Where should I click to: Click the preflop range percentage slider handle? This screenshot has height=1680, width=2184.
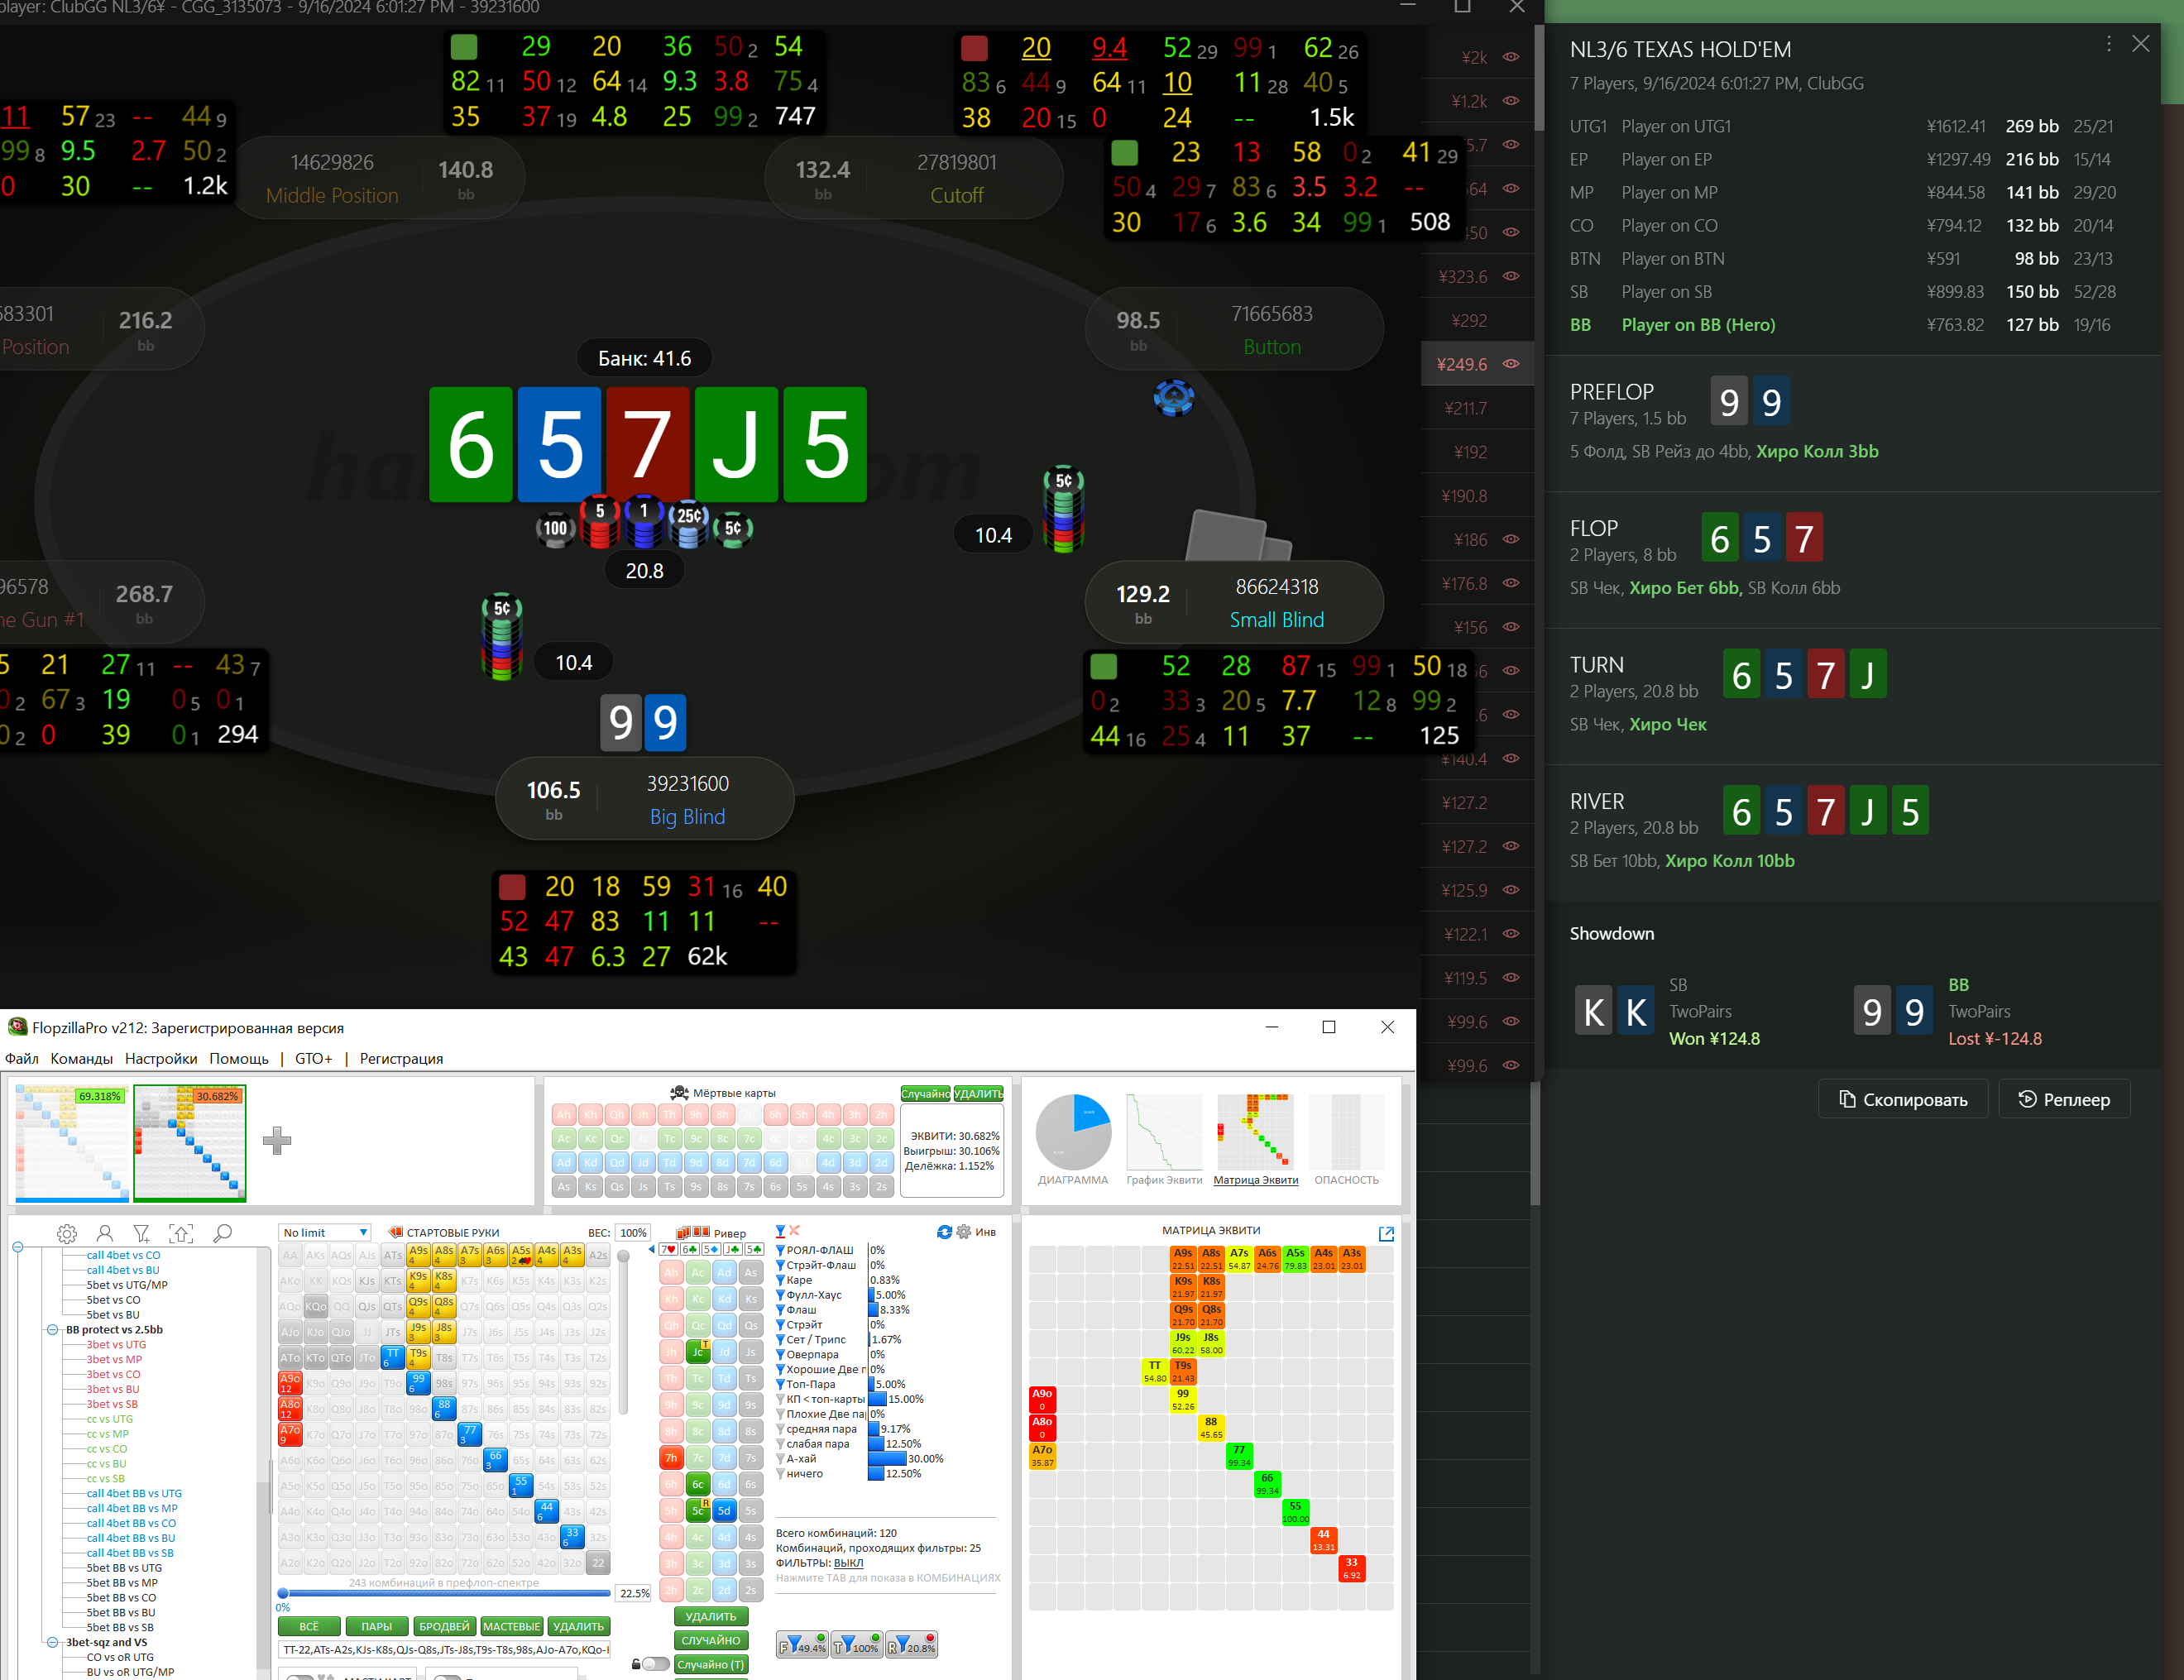tap(283, 1593)
